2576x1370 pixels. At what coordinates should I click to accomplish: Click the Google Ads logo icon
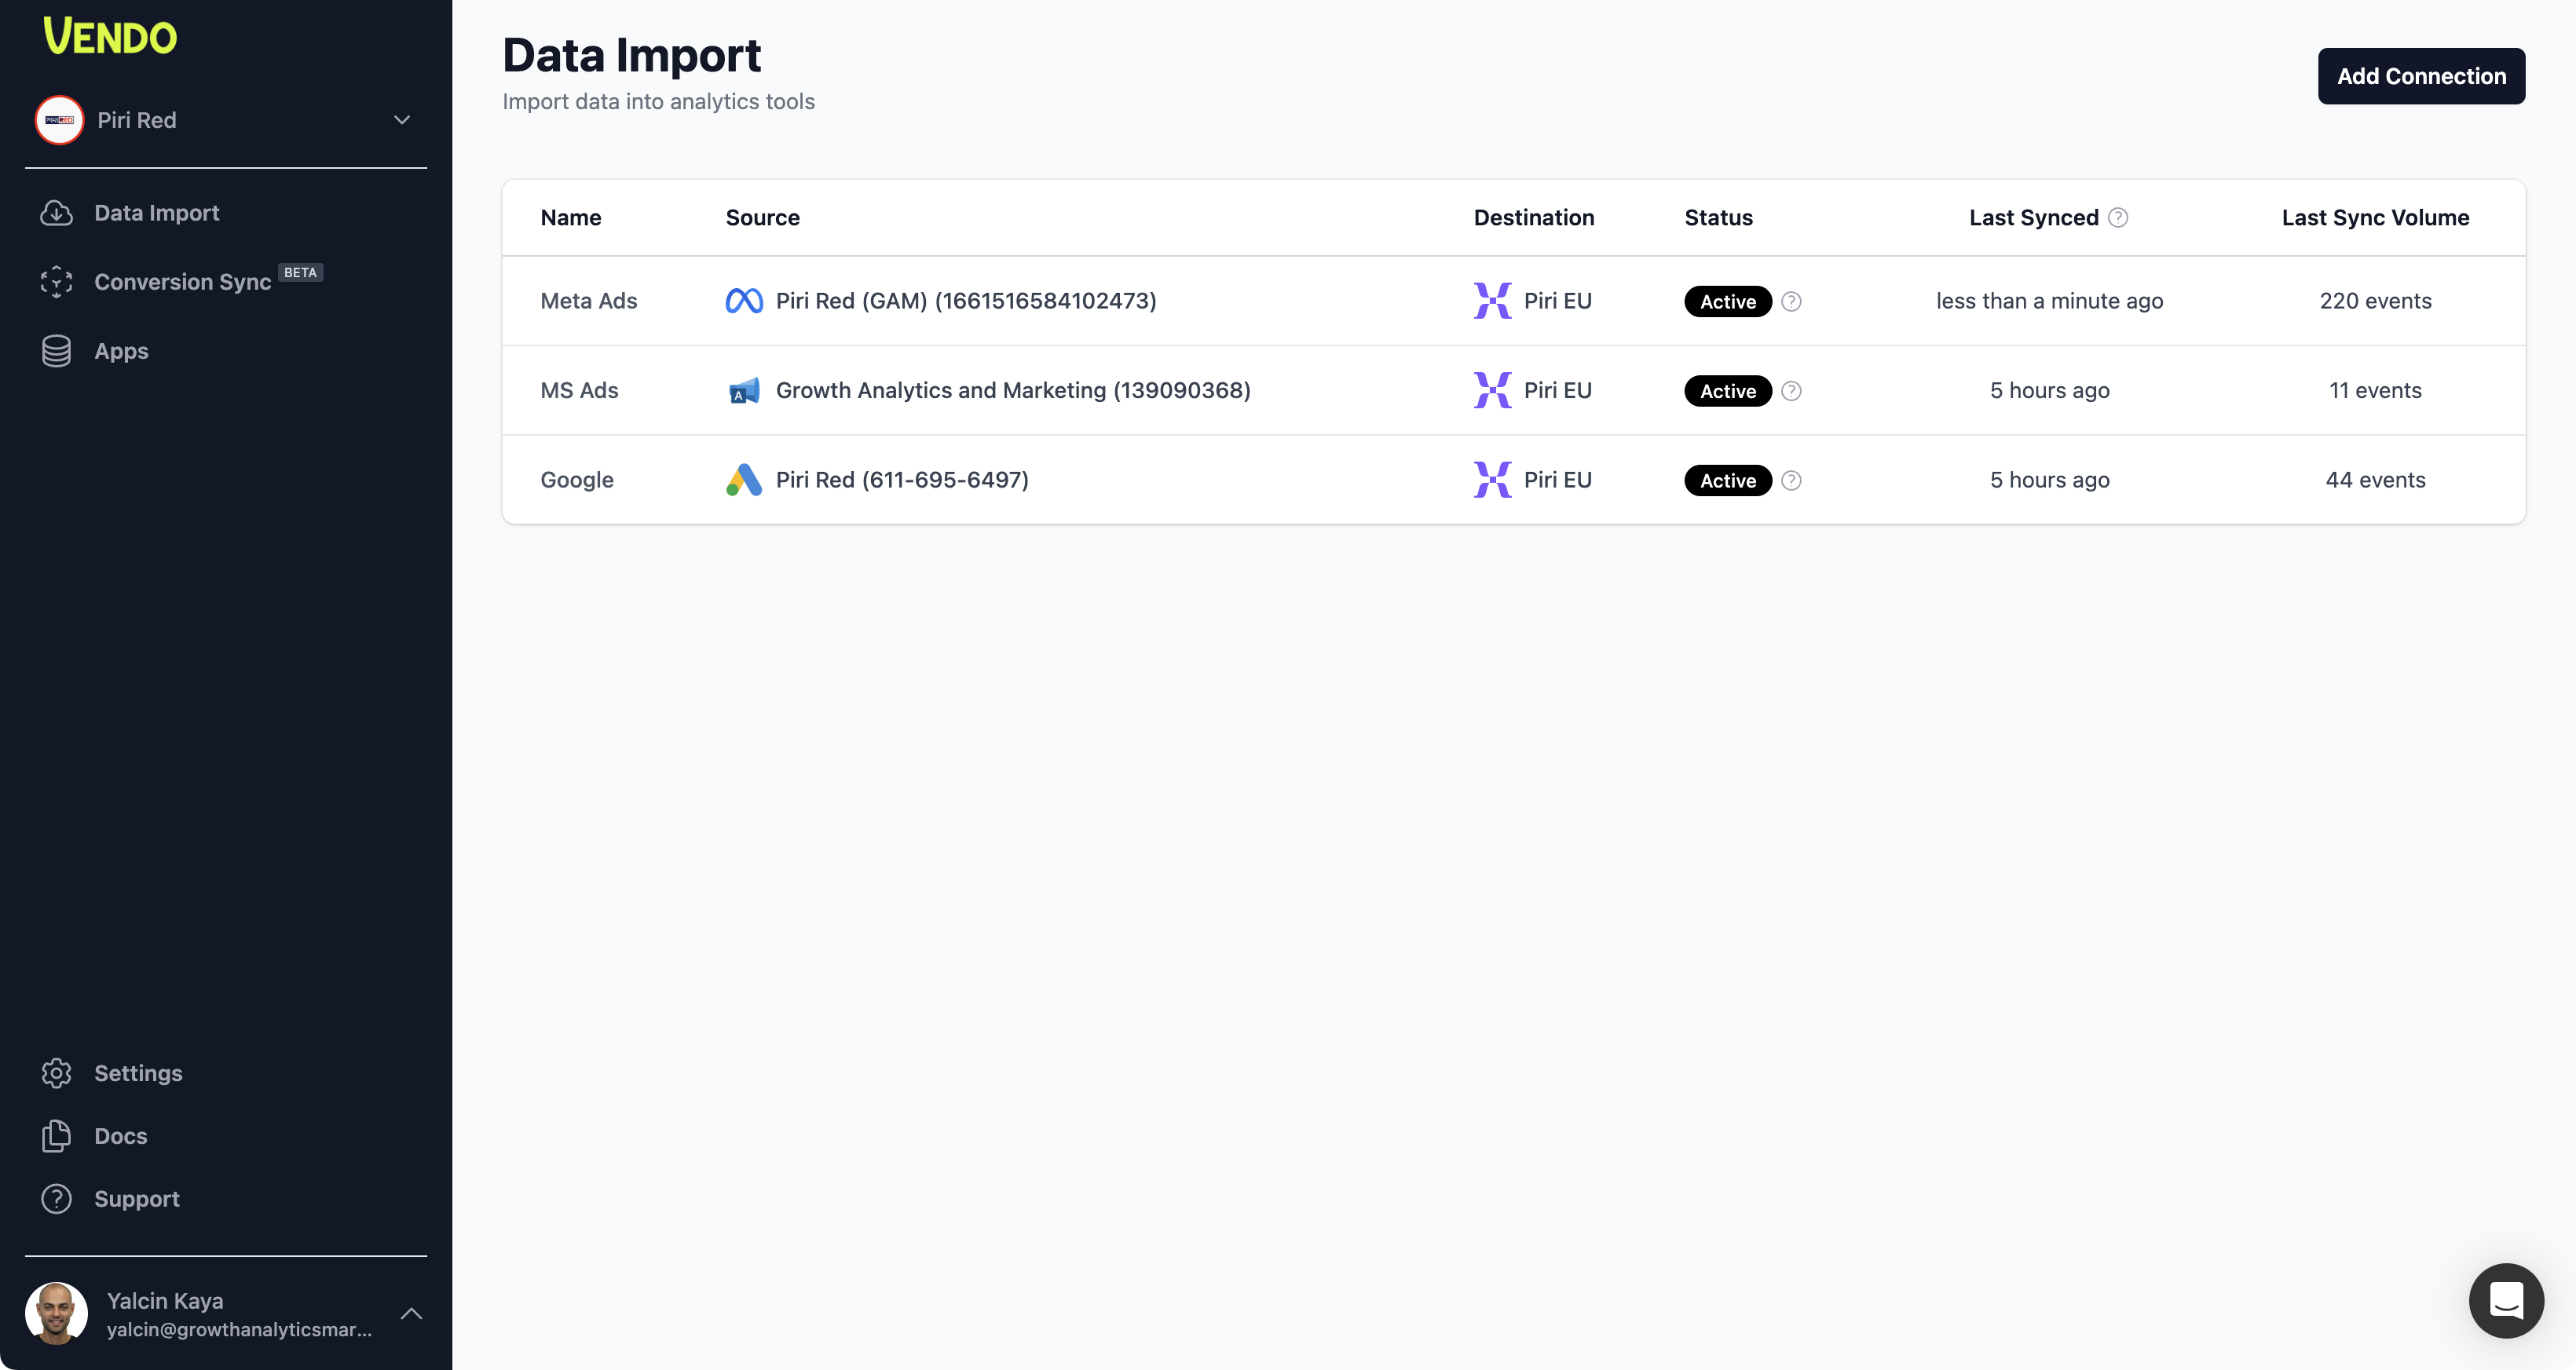[743, 480]
